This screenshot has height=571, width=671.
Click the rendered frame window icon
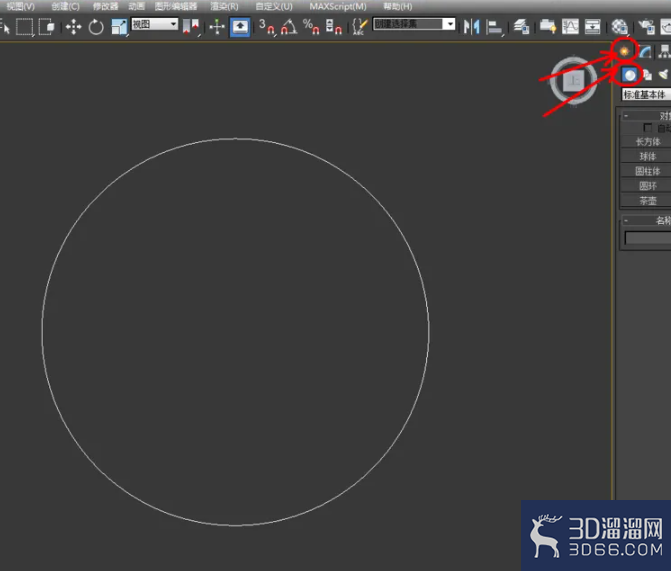point(666,27)
